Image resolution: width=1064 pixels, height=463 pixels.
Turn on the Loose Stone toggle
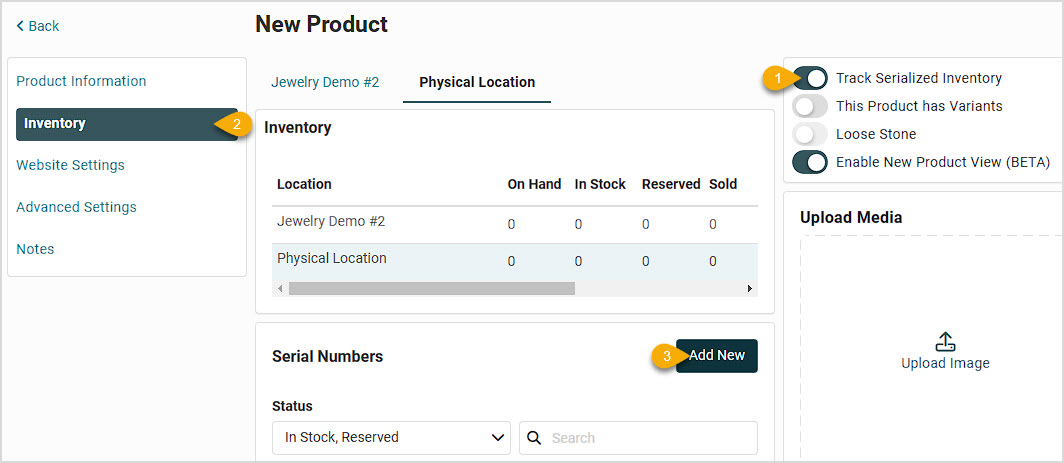pyautogui.click(x=810, y=134)
